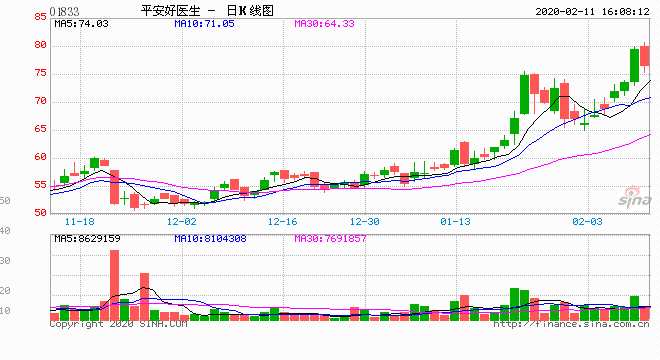The image size is (660, 360).
Task: Click the 12-02 date axis marker
Action: tap(181, 221)
